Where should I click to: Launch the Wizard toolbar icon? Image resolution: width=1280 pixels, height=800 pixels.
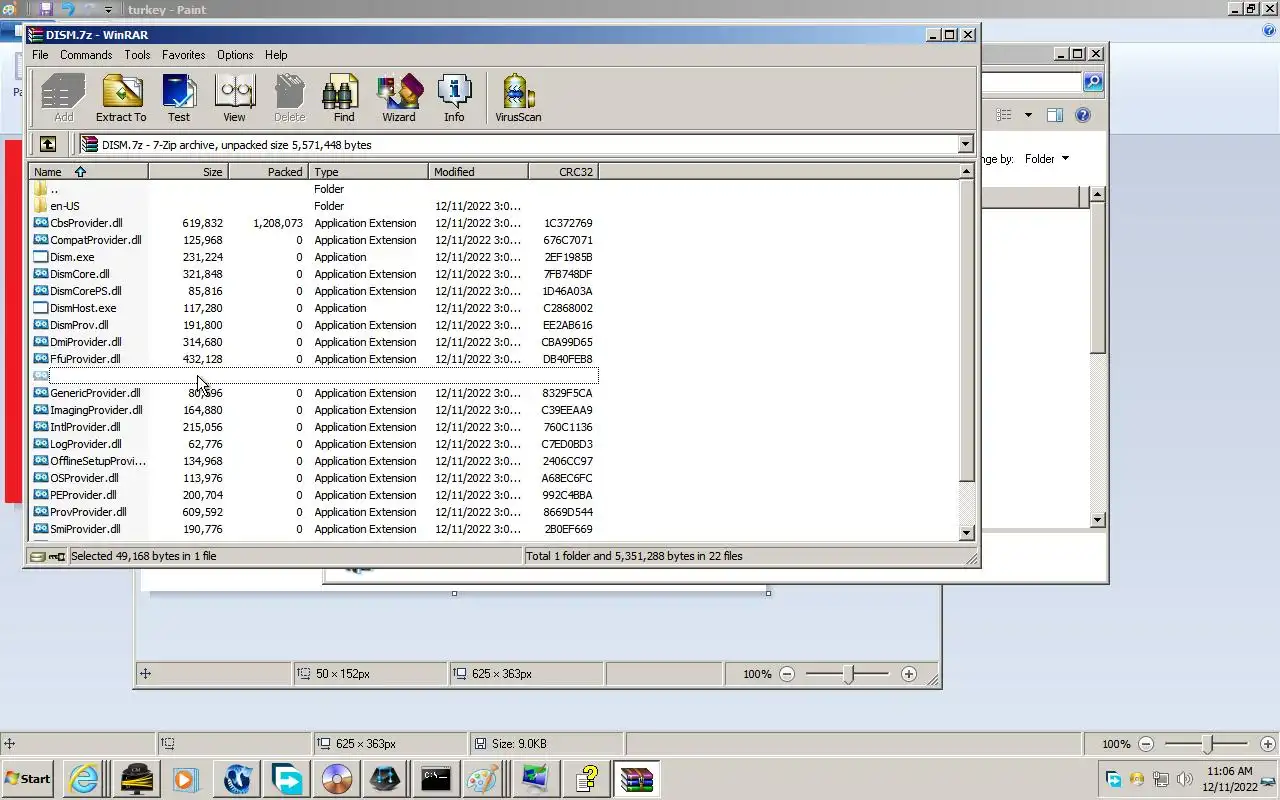click(399, 98)
